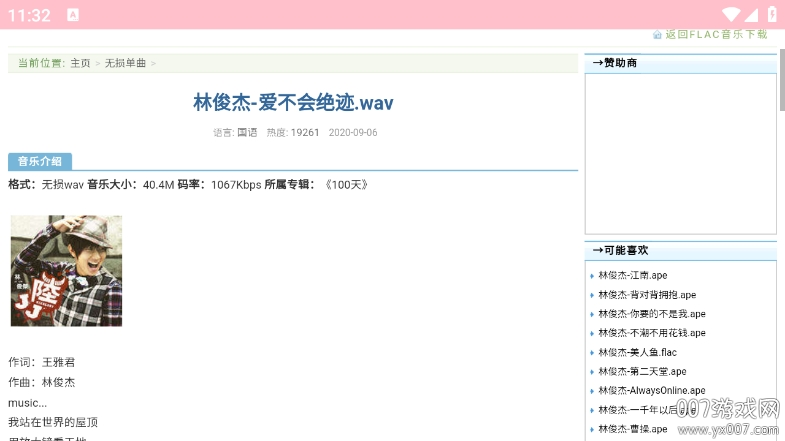Viewport: 785px width, 441px height.
Task: Click the 码率: 1067Kbps text
Action: pyautogui.click(x=219, y=185)
